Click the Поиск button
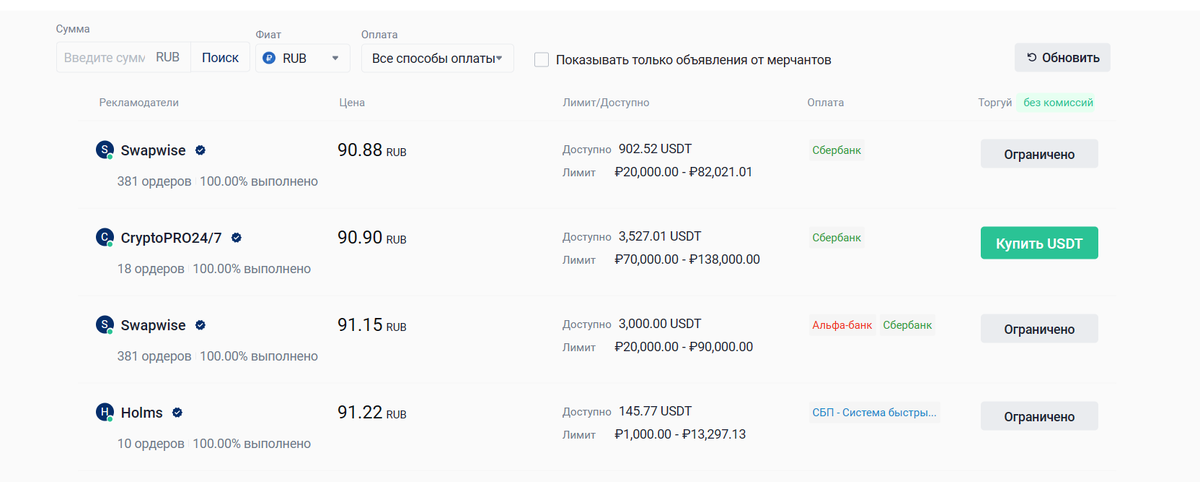1200x482 pixels. click(220, 58)
